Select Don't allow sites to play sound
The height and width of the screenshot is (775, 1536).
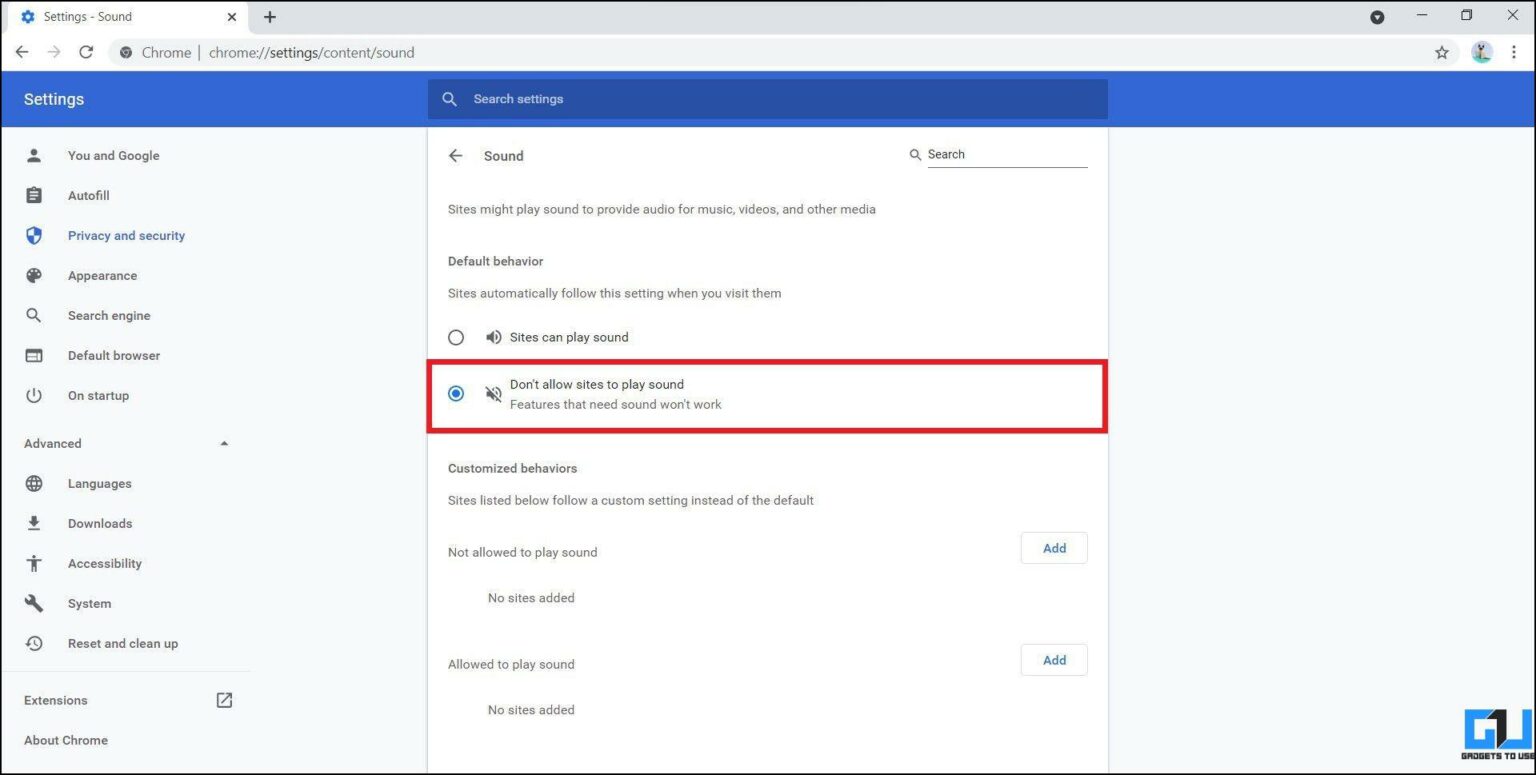coord(456,393)
